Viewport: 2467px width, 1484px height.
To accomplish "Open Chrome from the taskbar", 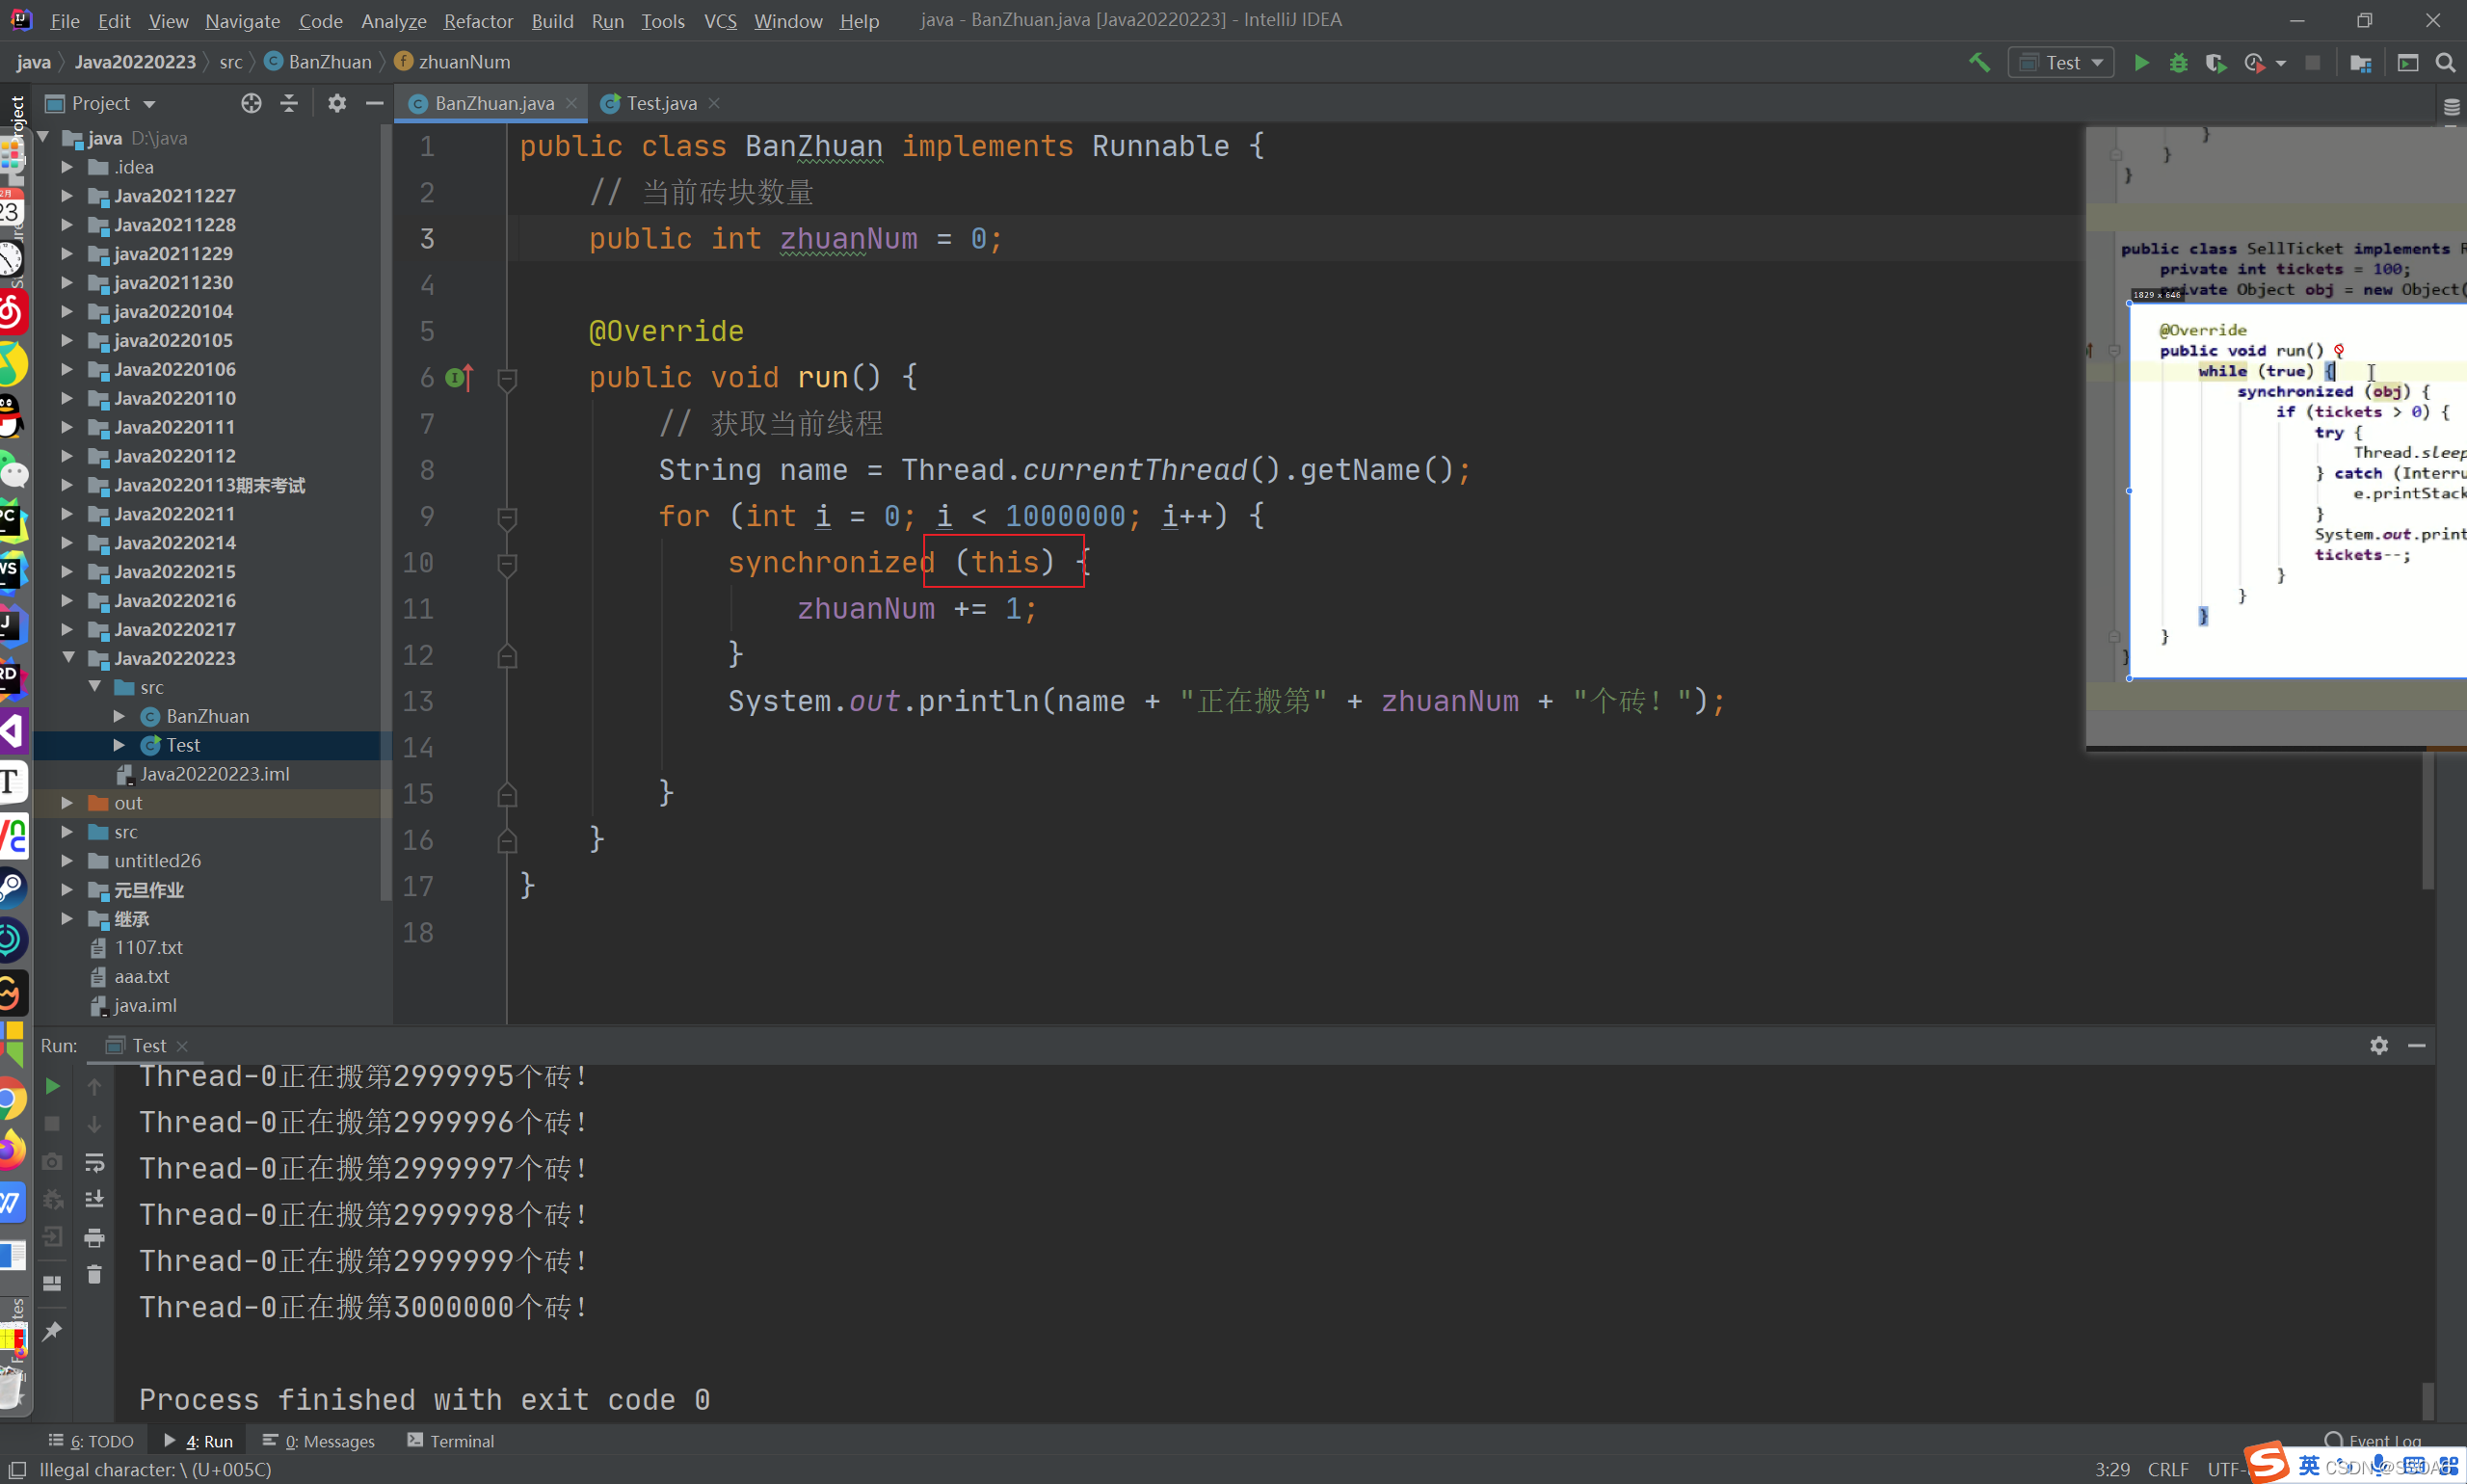I will (12, 1099).
